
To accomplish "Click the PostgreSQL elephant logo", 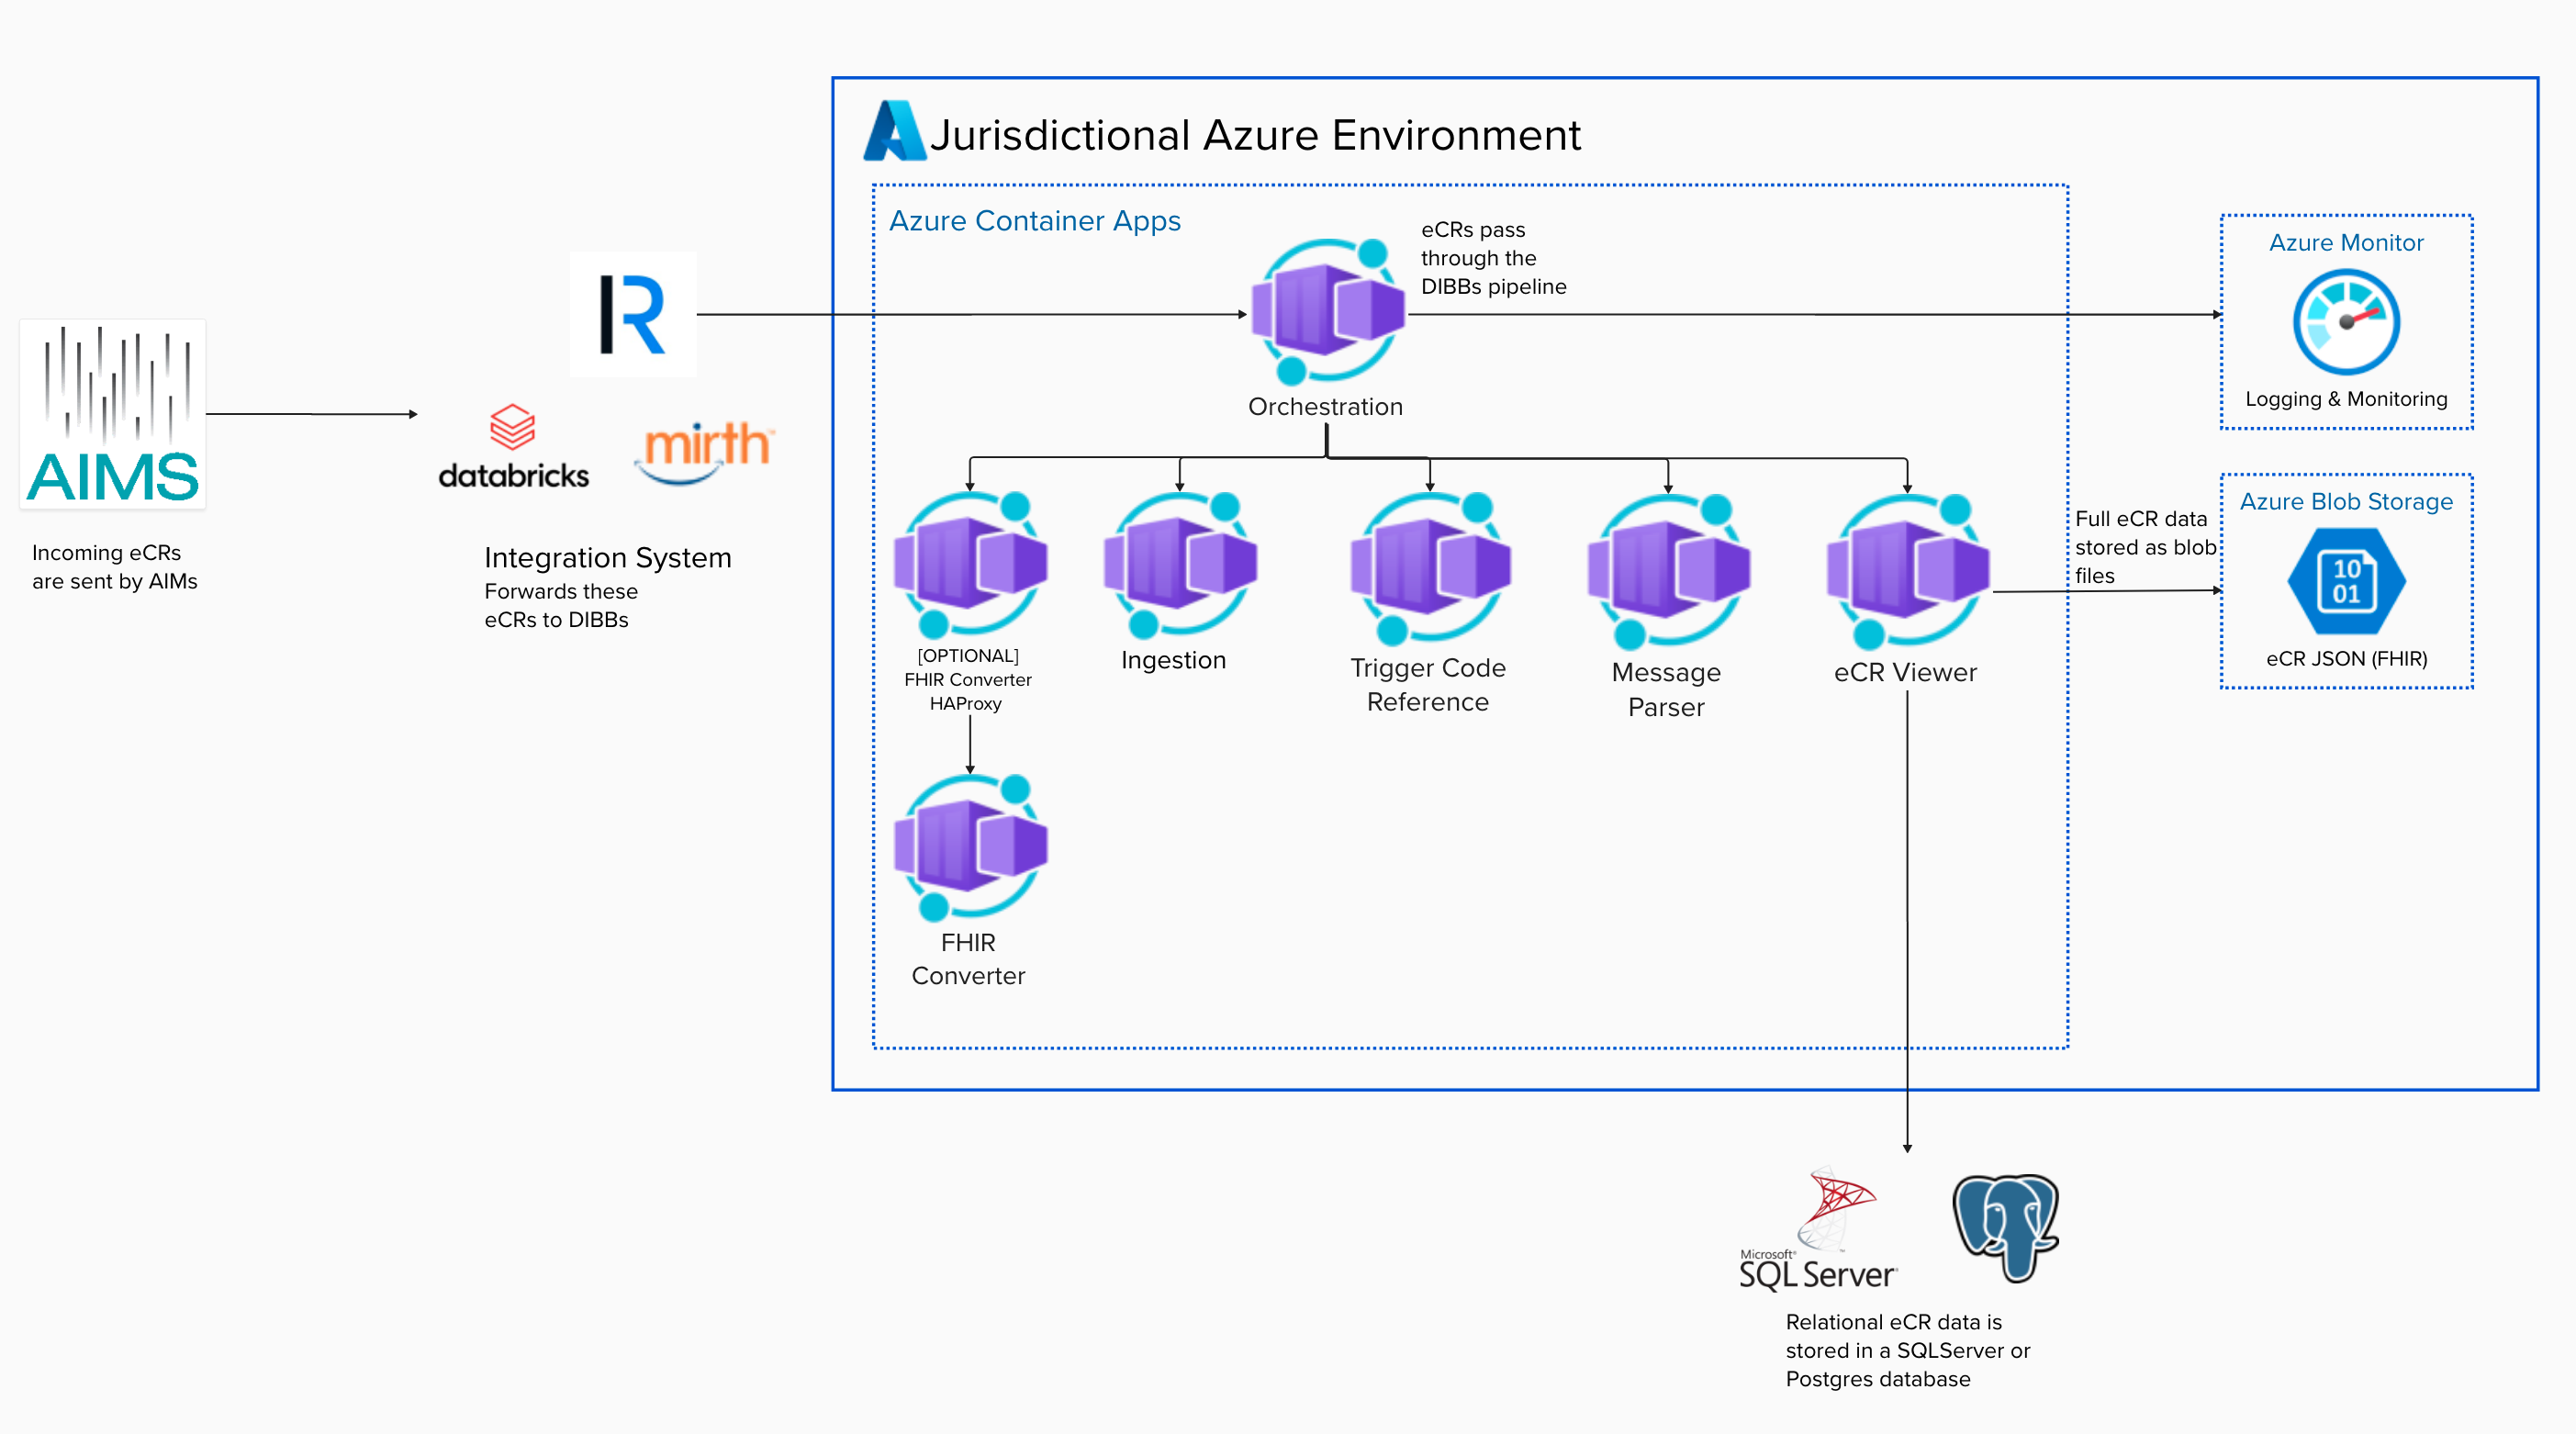I will pos(2006,1227).
